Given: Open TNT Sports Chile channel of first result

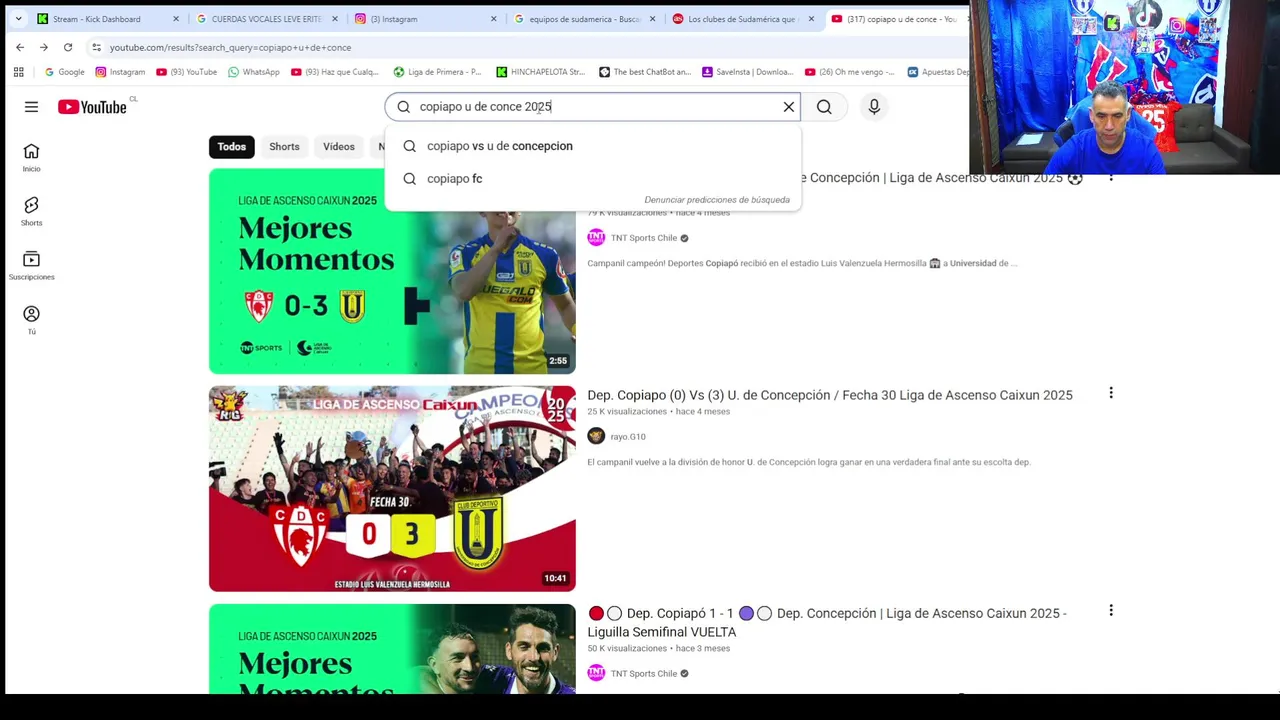Looking at the screenshot, I should pyautogui.click(x=644, y=238).
